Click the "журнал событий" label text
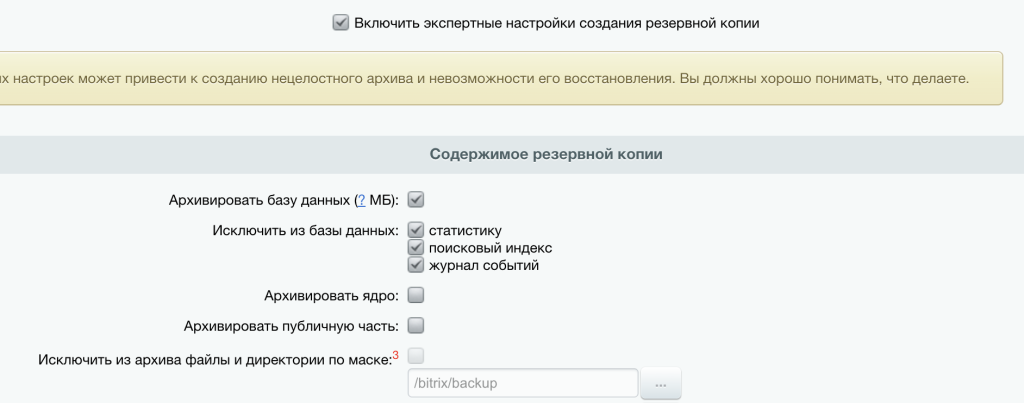1024x403 pixels. pos(484,265)
